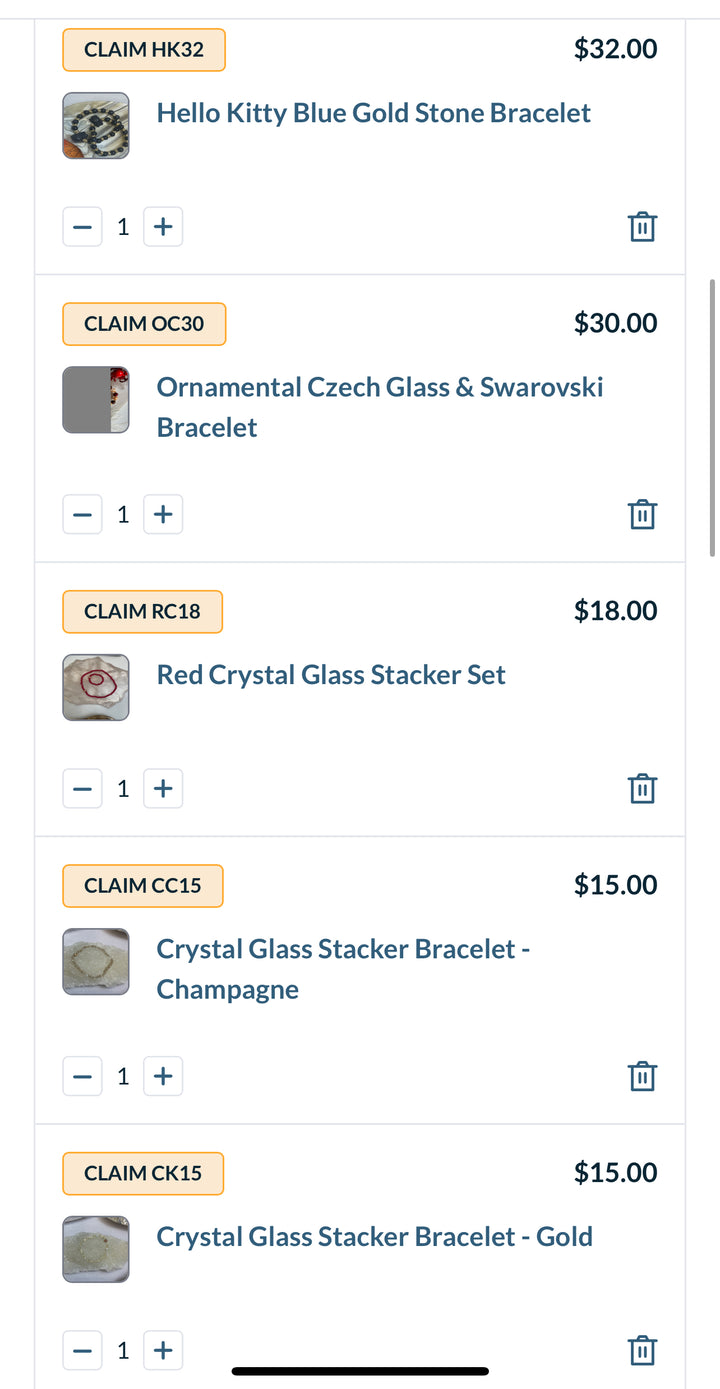Add one more Ornamental Czech Glass bracelet
Viewport: 720px width, 1389px height.
click(x=163, y=514)
